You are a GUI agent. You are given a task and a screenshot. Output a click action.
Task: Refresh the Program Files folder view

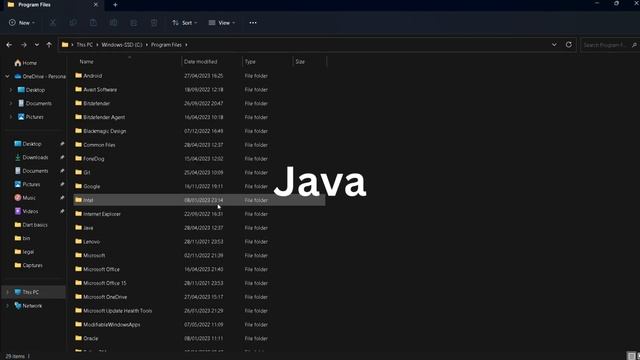pos(569,44)
